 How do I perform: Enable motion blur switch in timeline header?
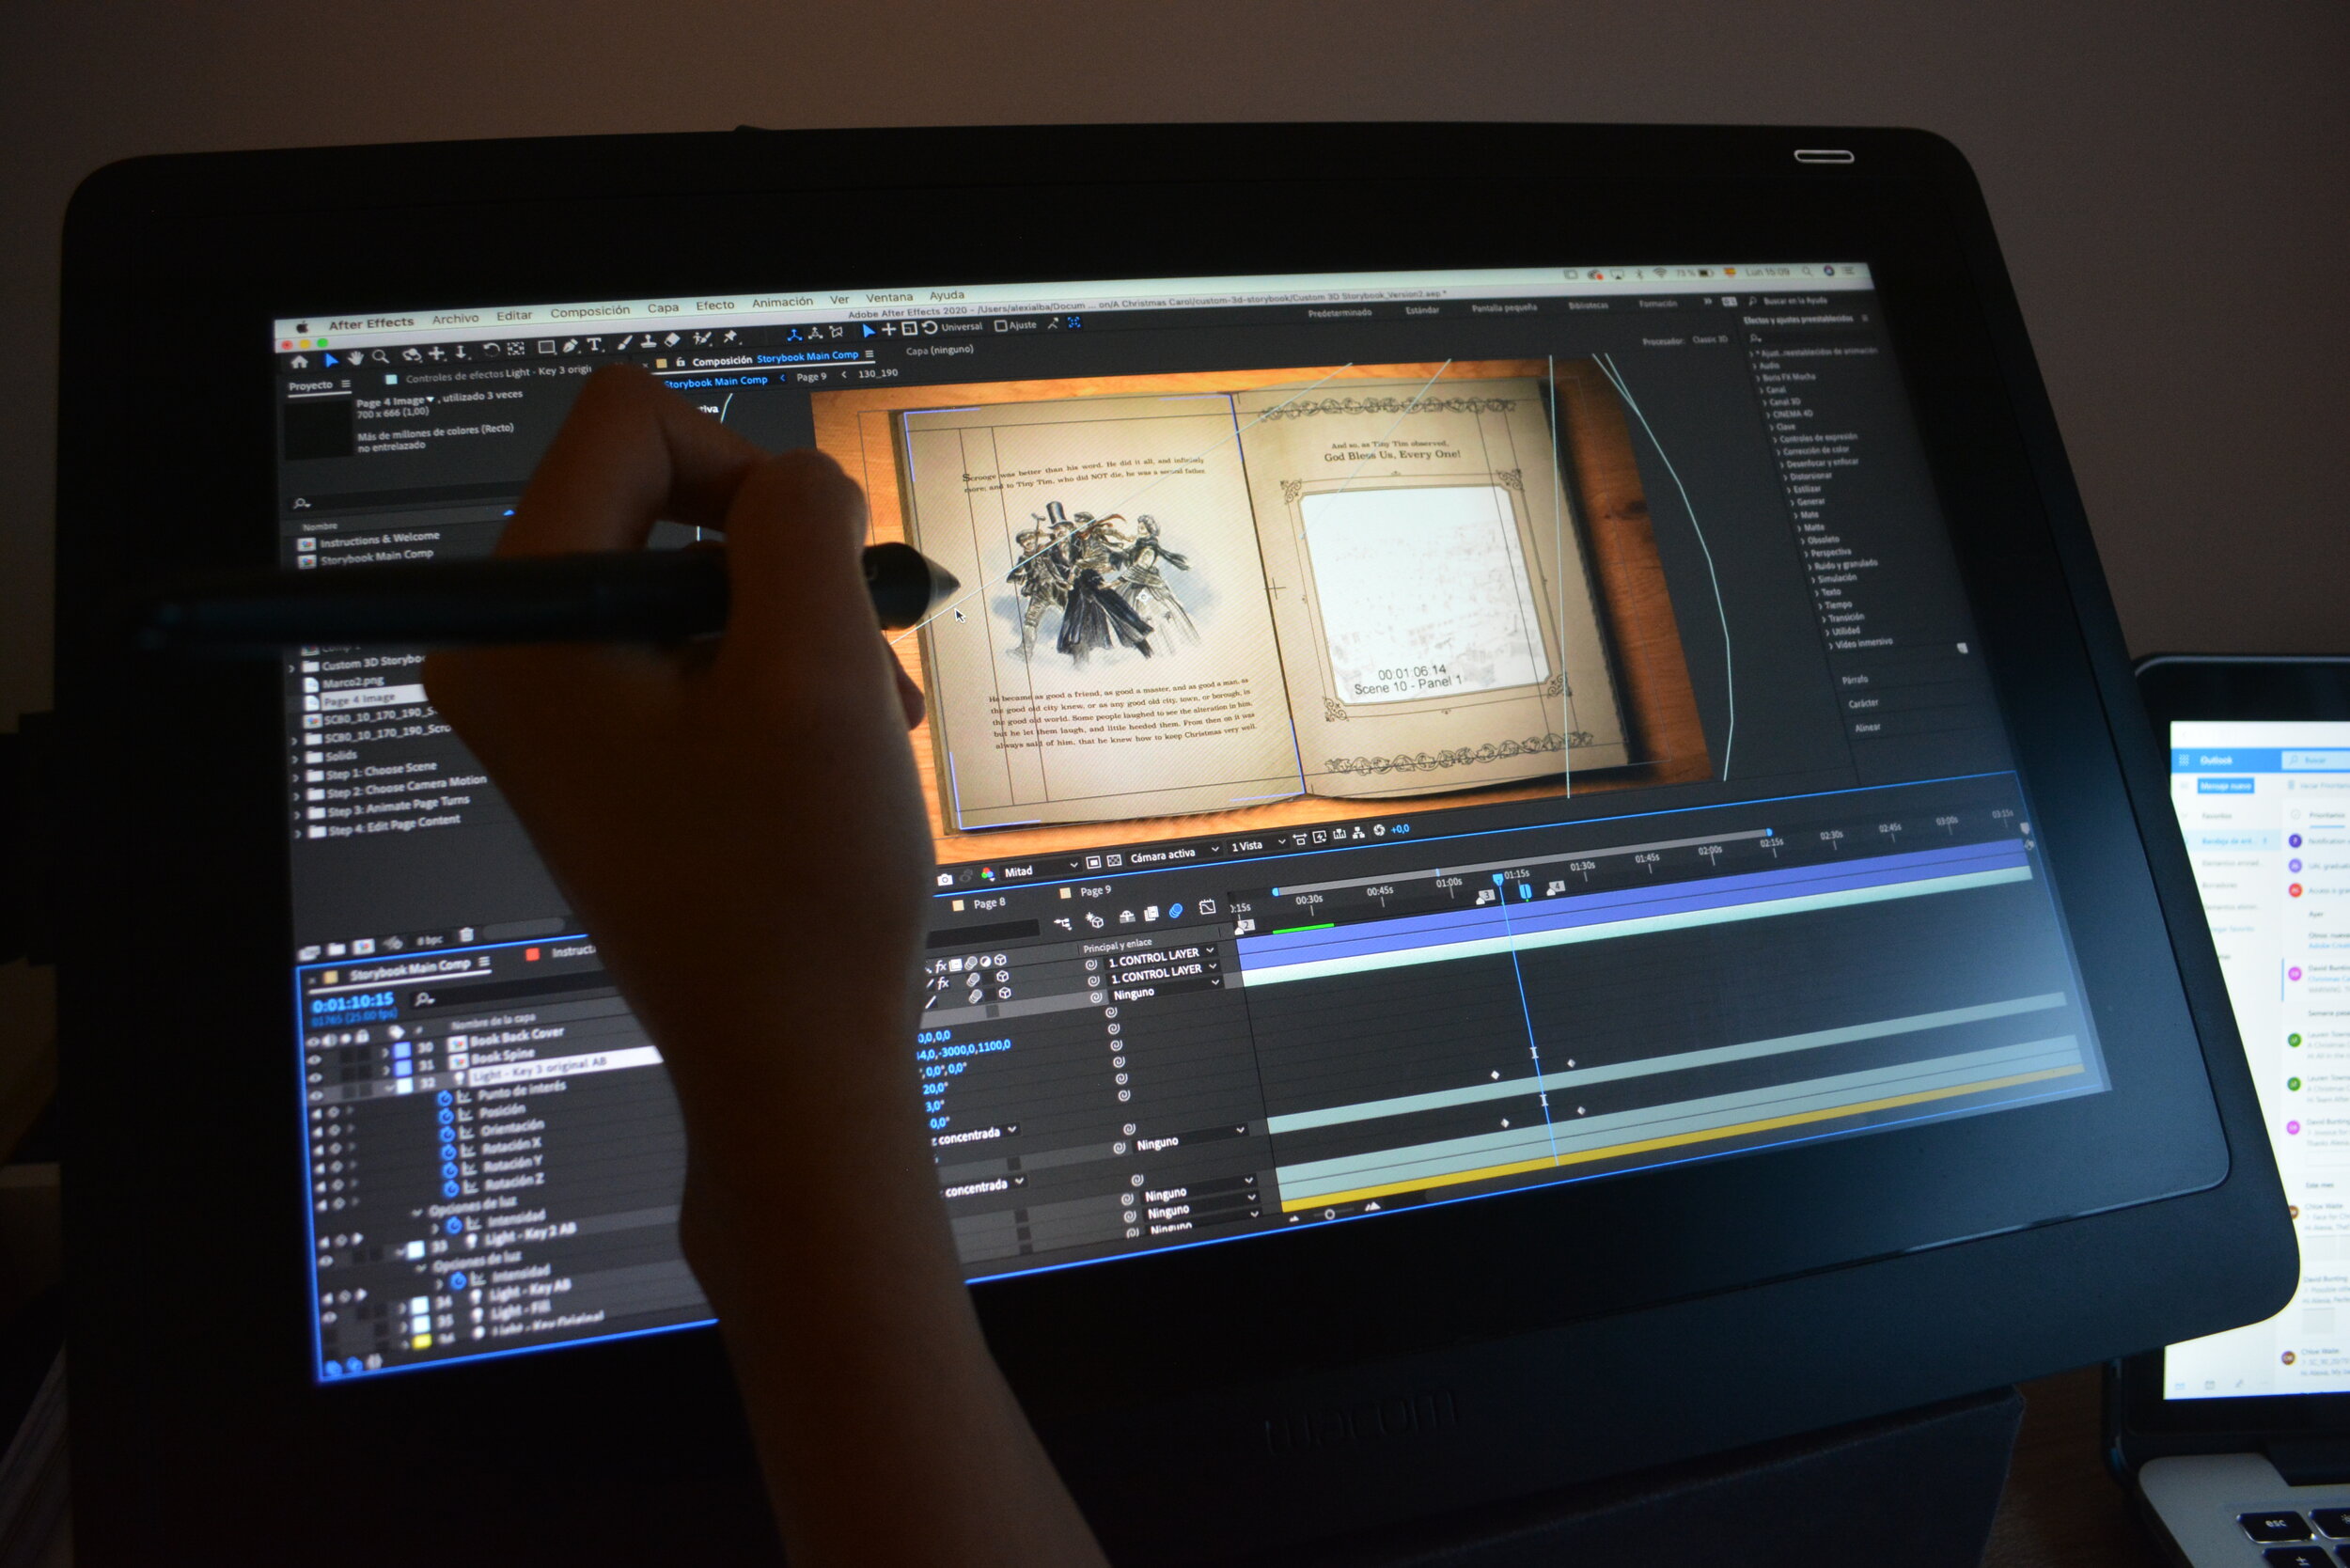[1175, 911]
